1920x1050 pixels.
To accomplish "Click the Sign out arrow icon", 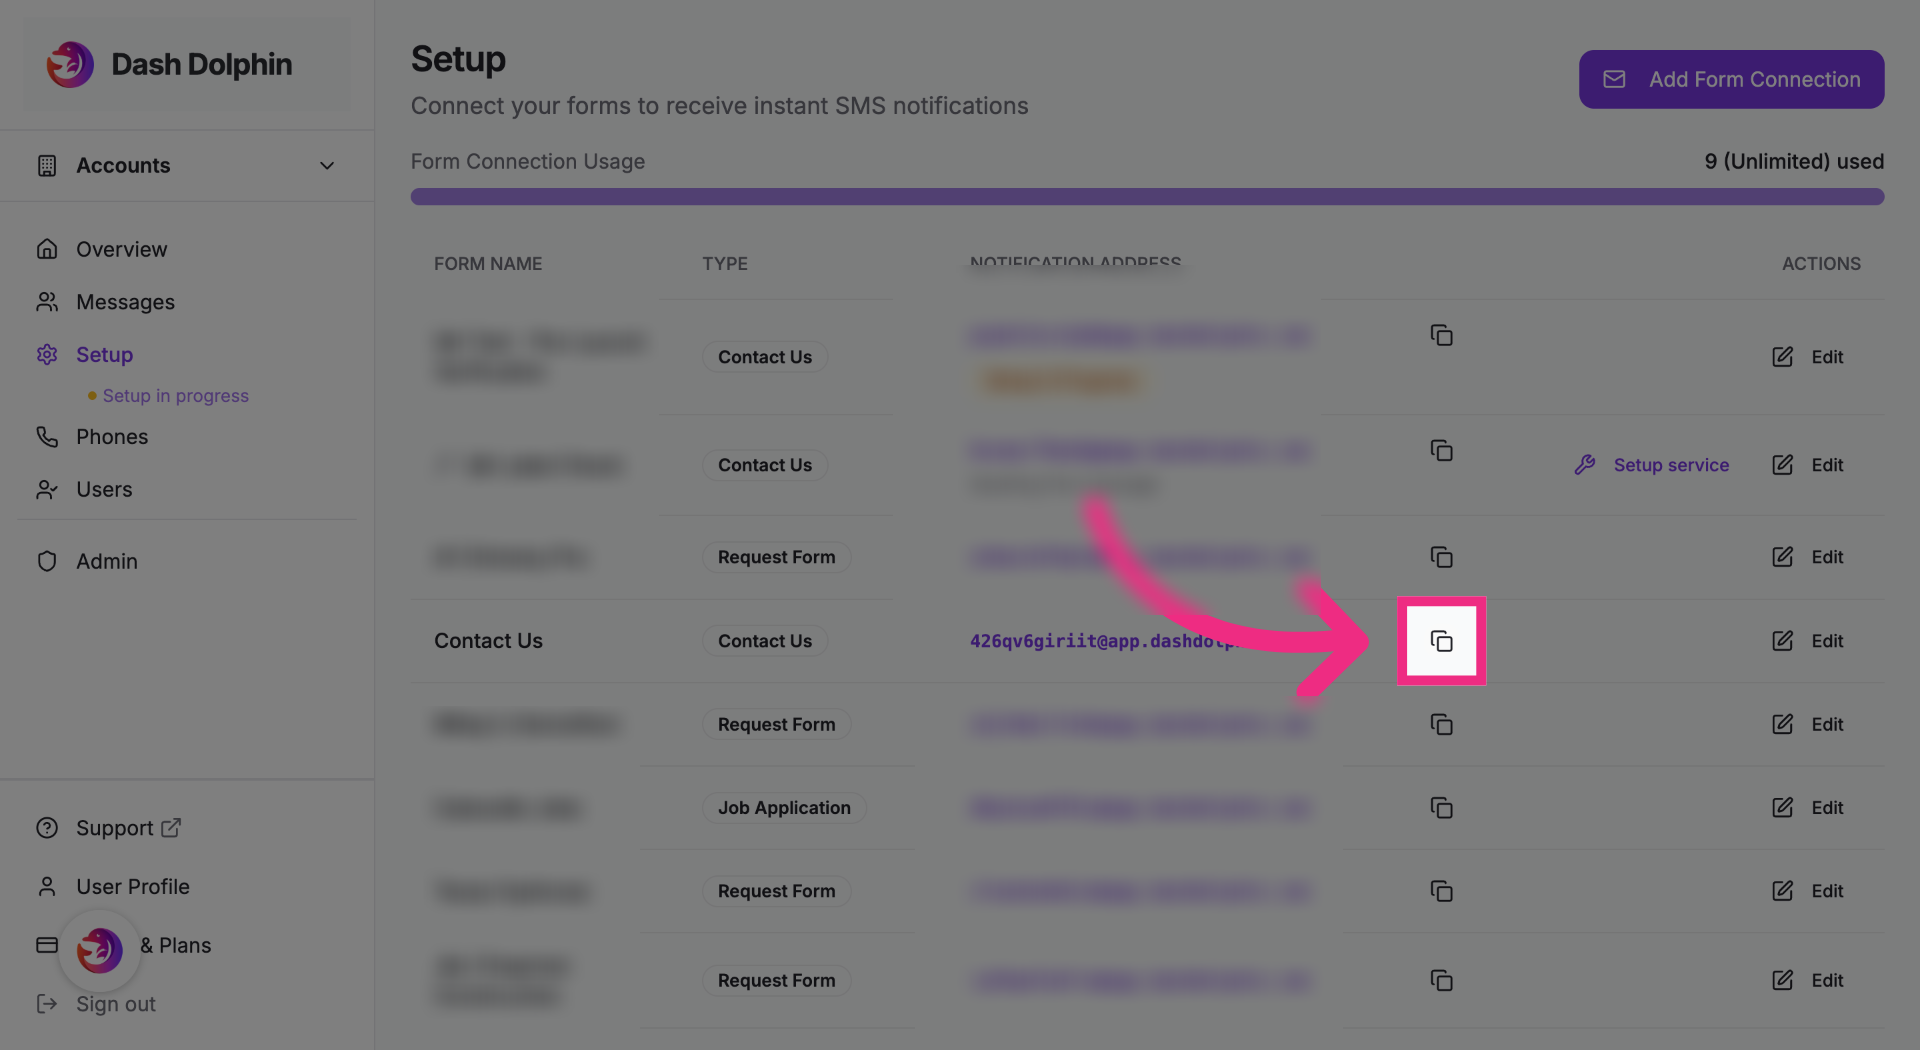I will pyautogui.click(x=47, y=1003).
